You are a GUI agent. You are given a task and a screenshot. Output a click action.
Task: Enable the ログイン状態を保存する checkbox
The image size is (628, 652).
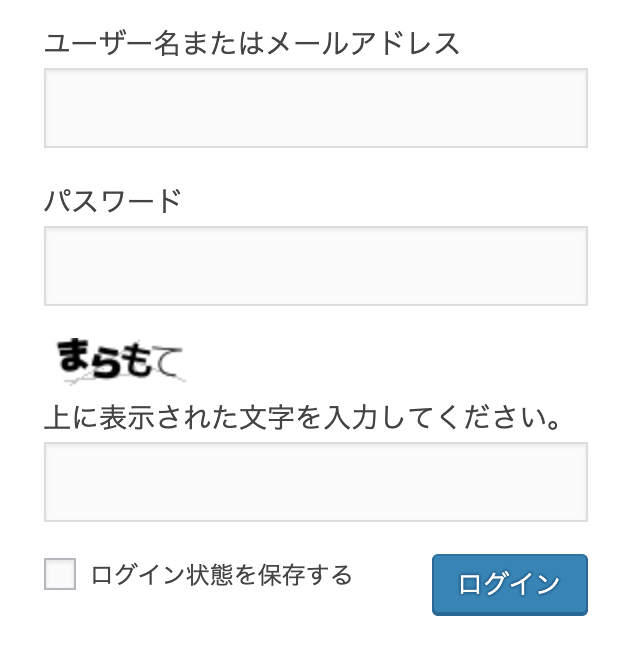[60, 575]
